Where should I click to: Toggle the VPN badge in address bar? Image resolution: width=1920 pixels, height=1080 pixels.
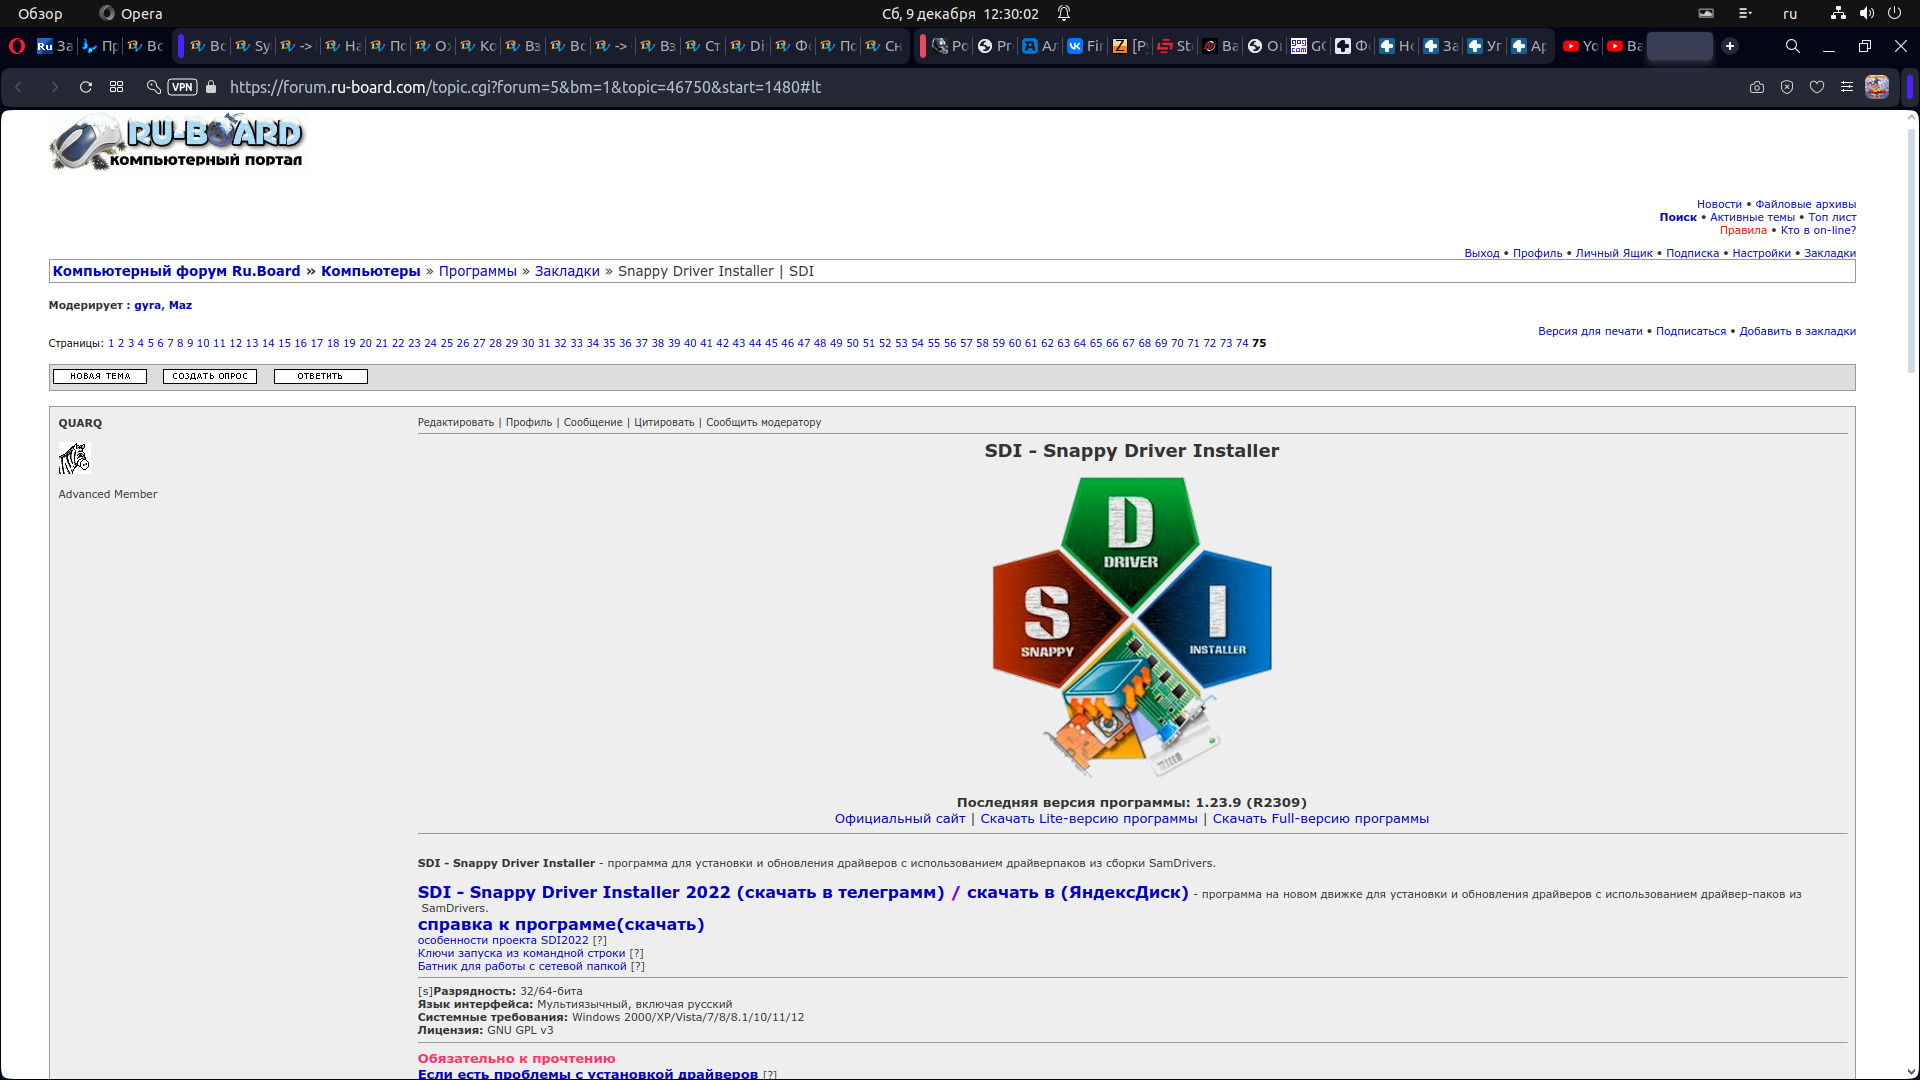[x=182, y=87]
